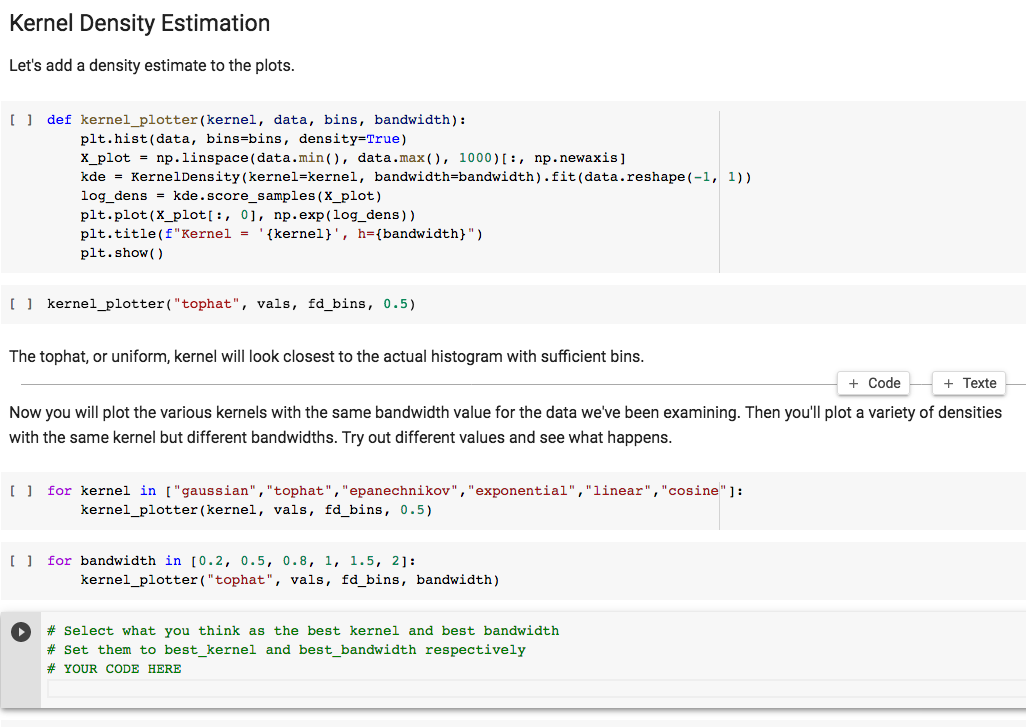Run the single tophat kernel_plotter call cell

coord(21,304)
